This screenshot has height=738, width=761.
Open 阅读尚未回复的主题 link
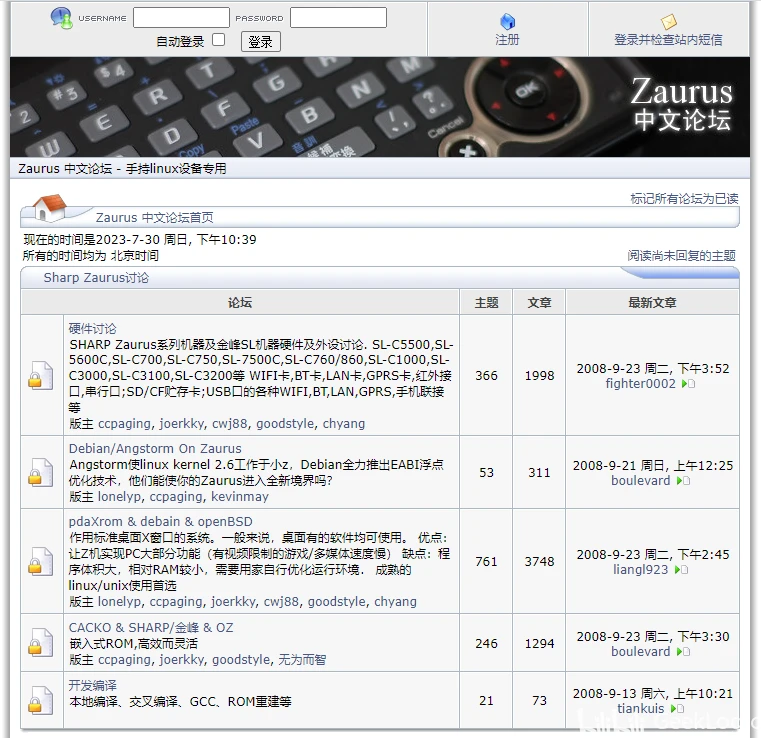pos(681,256)
